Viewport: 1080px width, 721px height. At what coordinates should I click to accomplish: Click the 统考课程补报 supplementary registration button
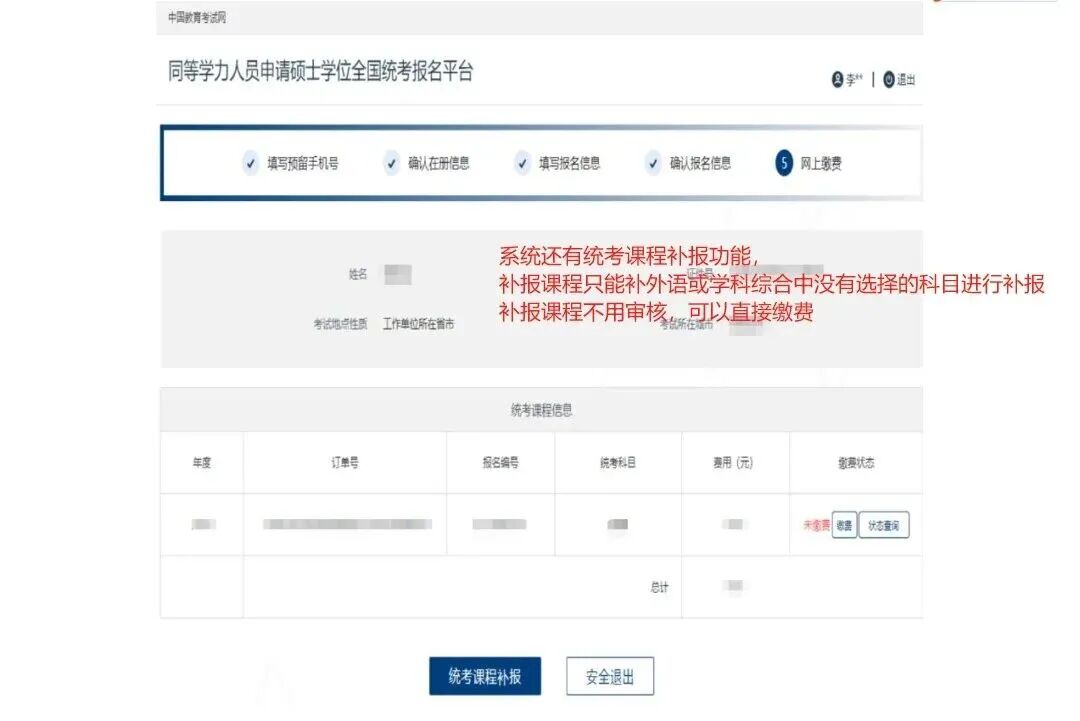tap(484, 676)
